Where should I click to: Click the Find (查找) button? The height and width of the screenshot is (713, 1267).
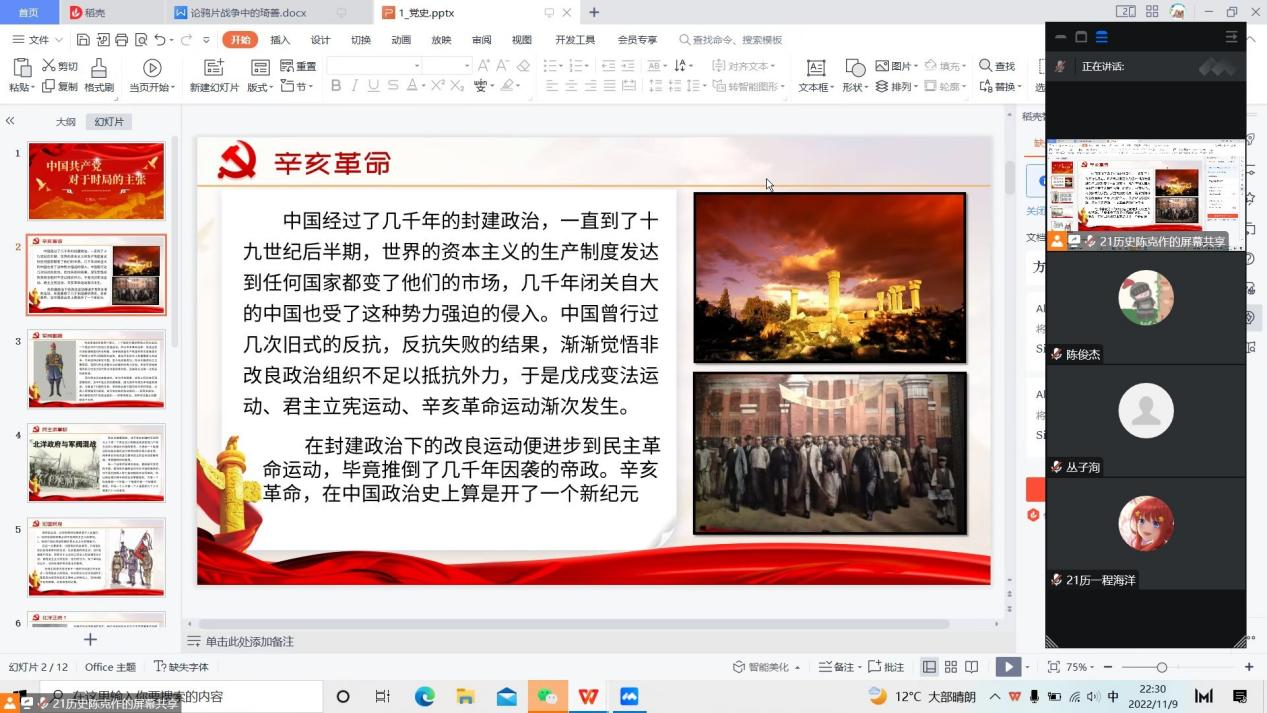click(997, 66)
